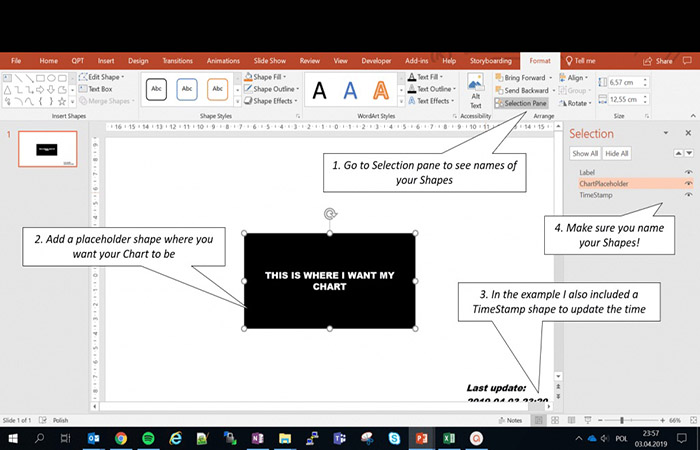Open the Home ribbon tab
Screen dimensions: 700x450
(x=48, y=61)
